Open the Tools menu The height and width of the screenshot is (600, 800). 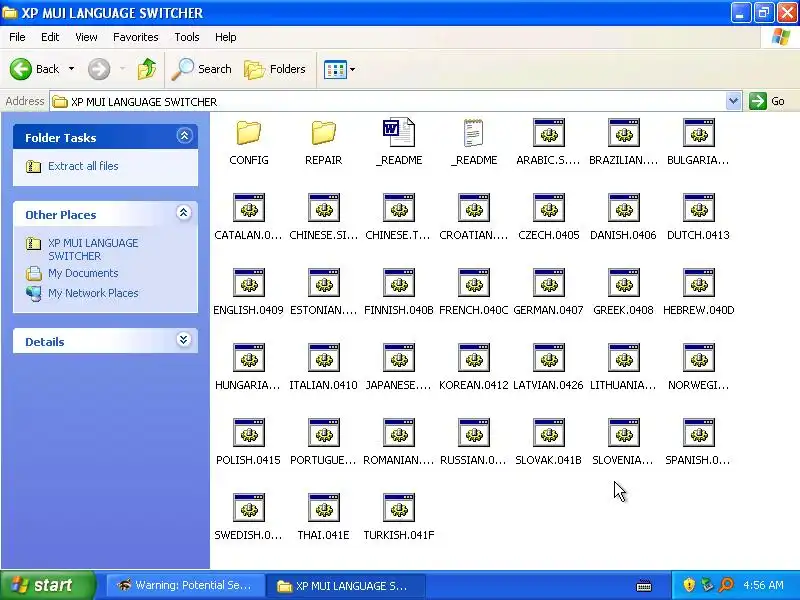tap(187, 37)
